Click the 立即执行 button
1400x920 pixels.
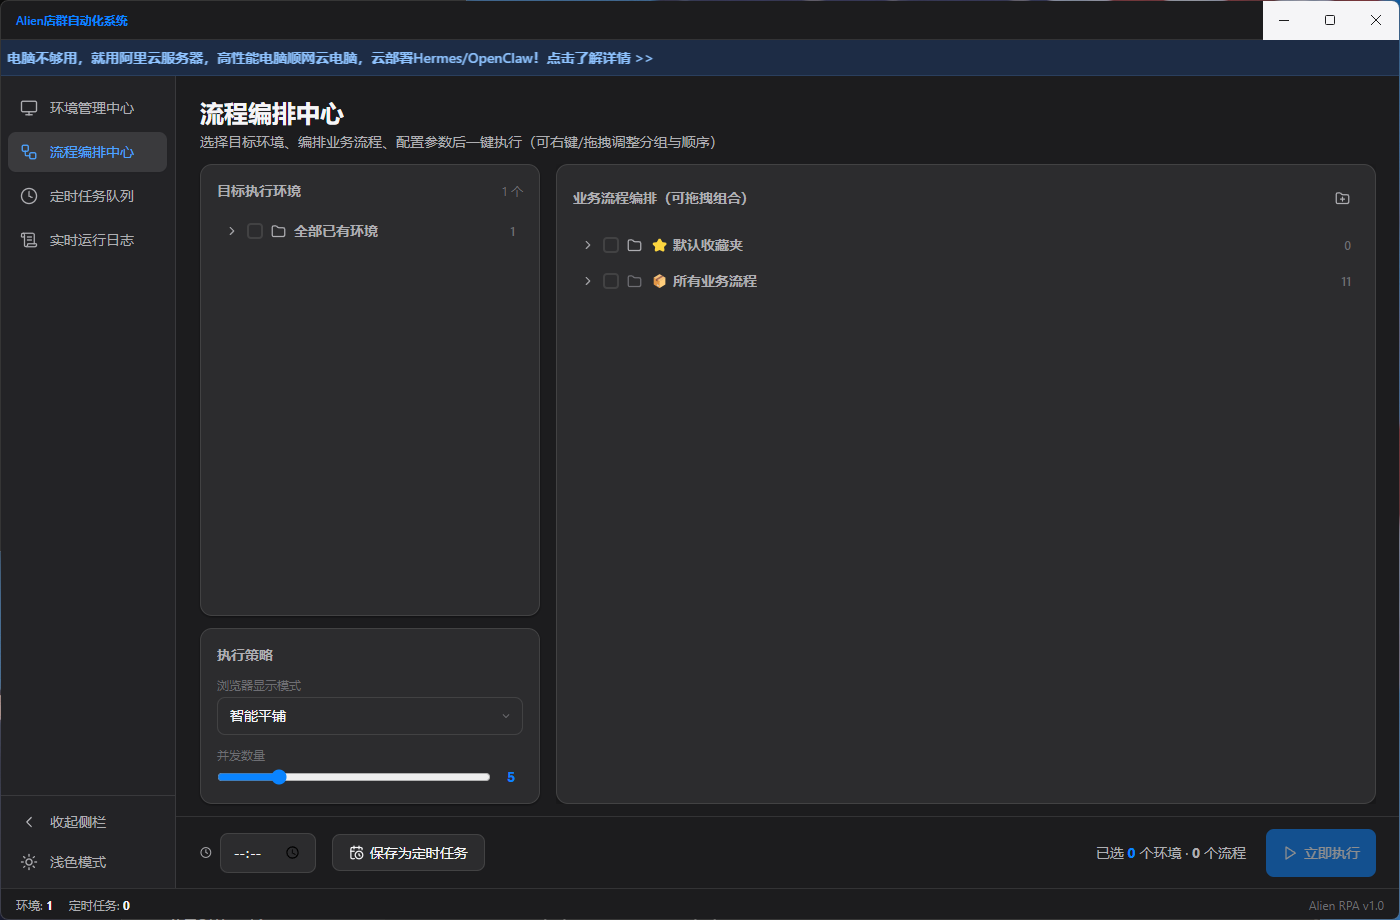point(1321,853)
